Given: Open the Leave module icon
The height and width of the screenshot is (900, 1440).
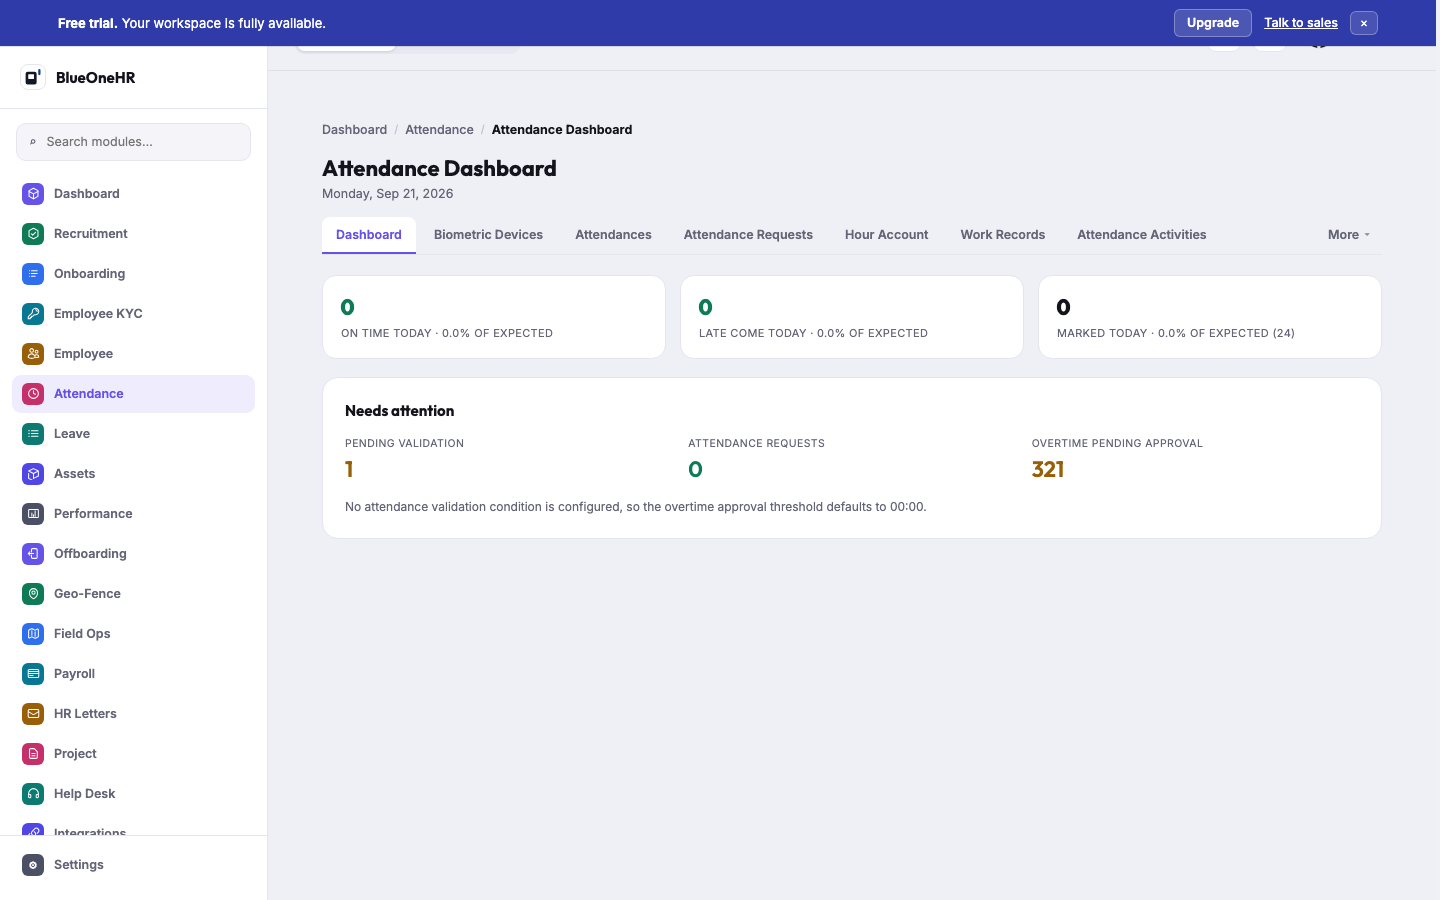Looking at the screenshot, I should point(33,434).
